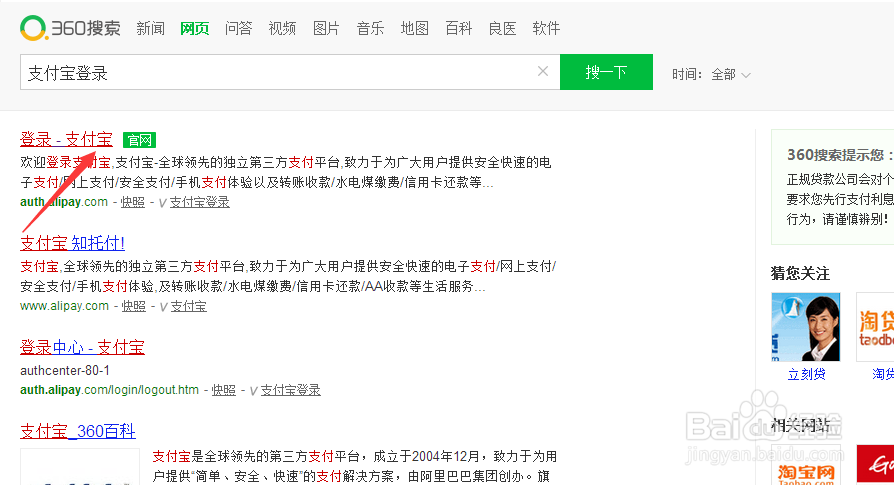Viewport: 894px width, 485px height.
Task: Click the www.alipay.com URL text
Action: click(64, 306)
